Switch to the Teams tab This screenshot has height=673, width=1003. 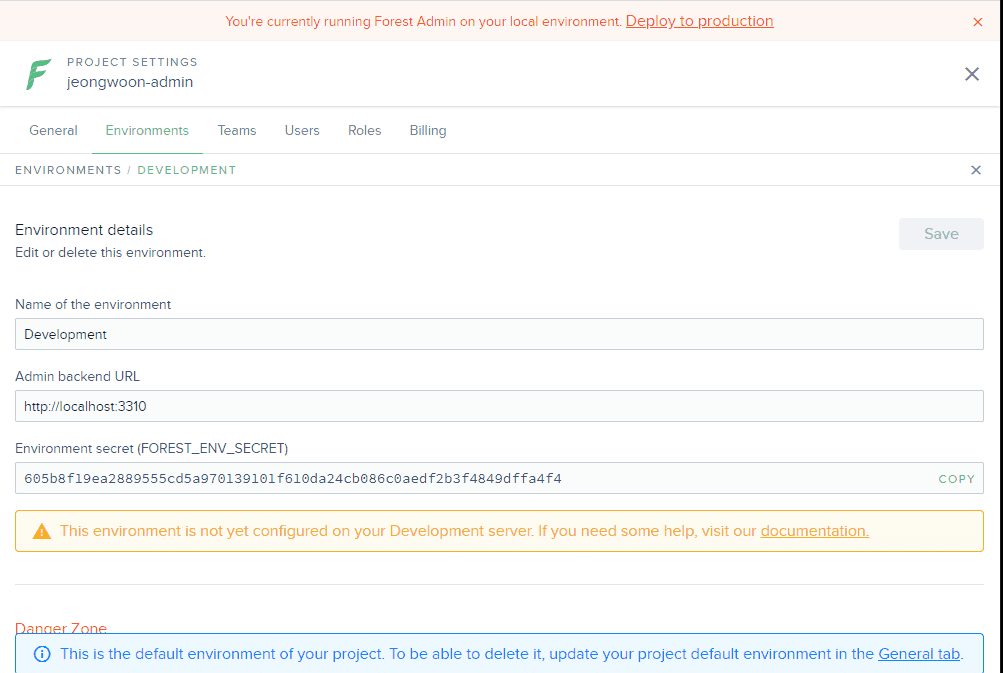coord(237,131)
